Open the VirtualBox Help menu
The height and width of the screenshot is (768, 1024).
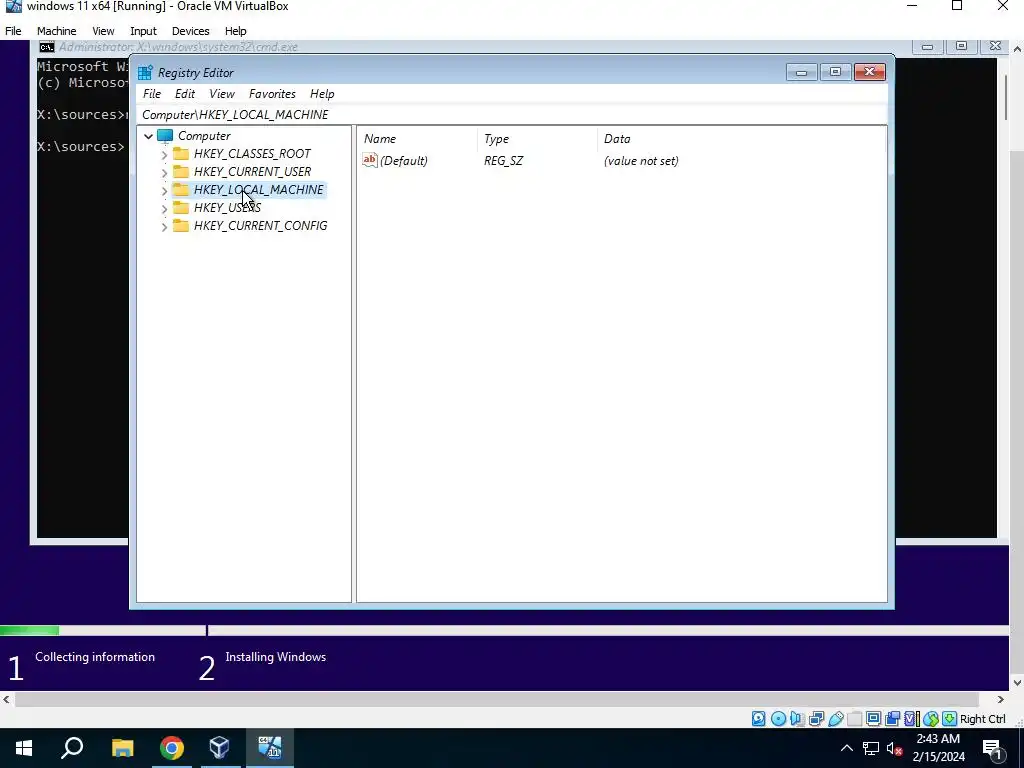(x=236, y=31)
